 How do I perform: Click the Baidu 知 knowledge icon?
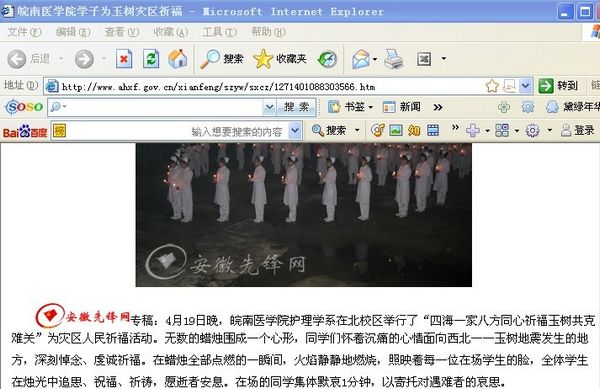tap(414, 130)
